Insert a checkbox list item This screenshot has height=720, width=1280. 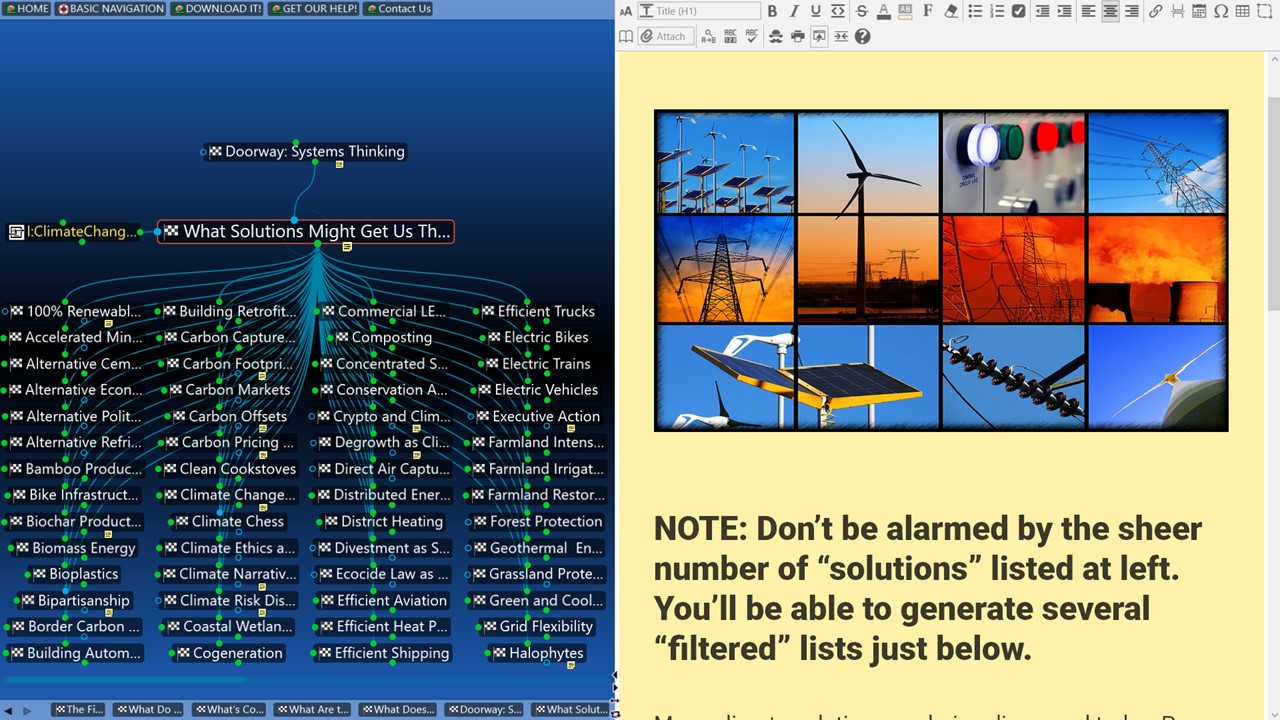[x=1018, y=12]
